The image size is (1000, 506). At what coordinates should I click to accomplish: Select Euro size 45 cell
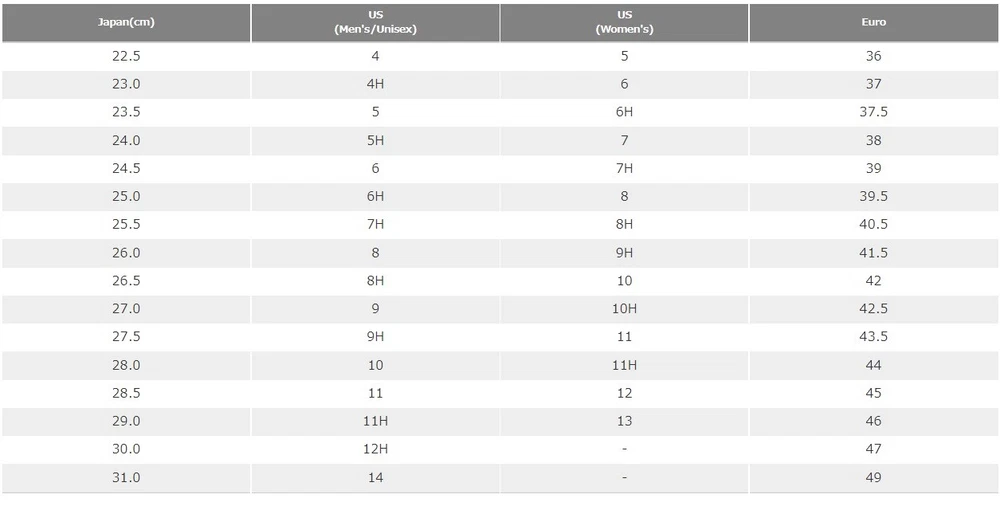(x=873, y=393)
